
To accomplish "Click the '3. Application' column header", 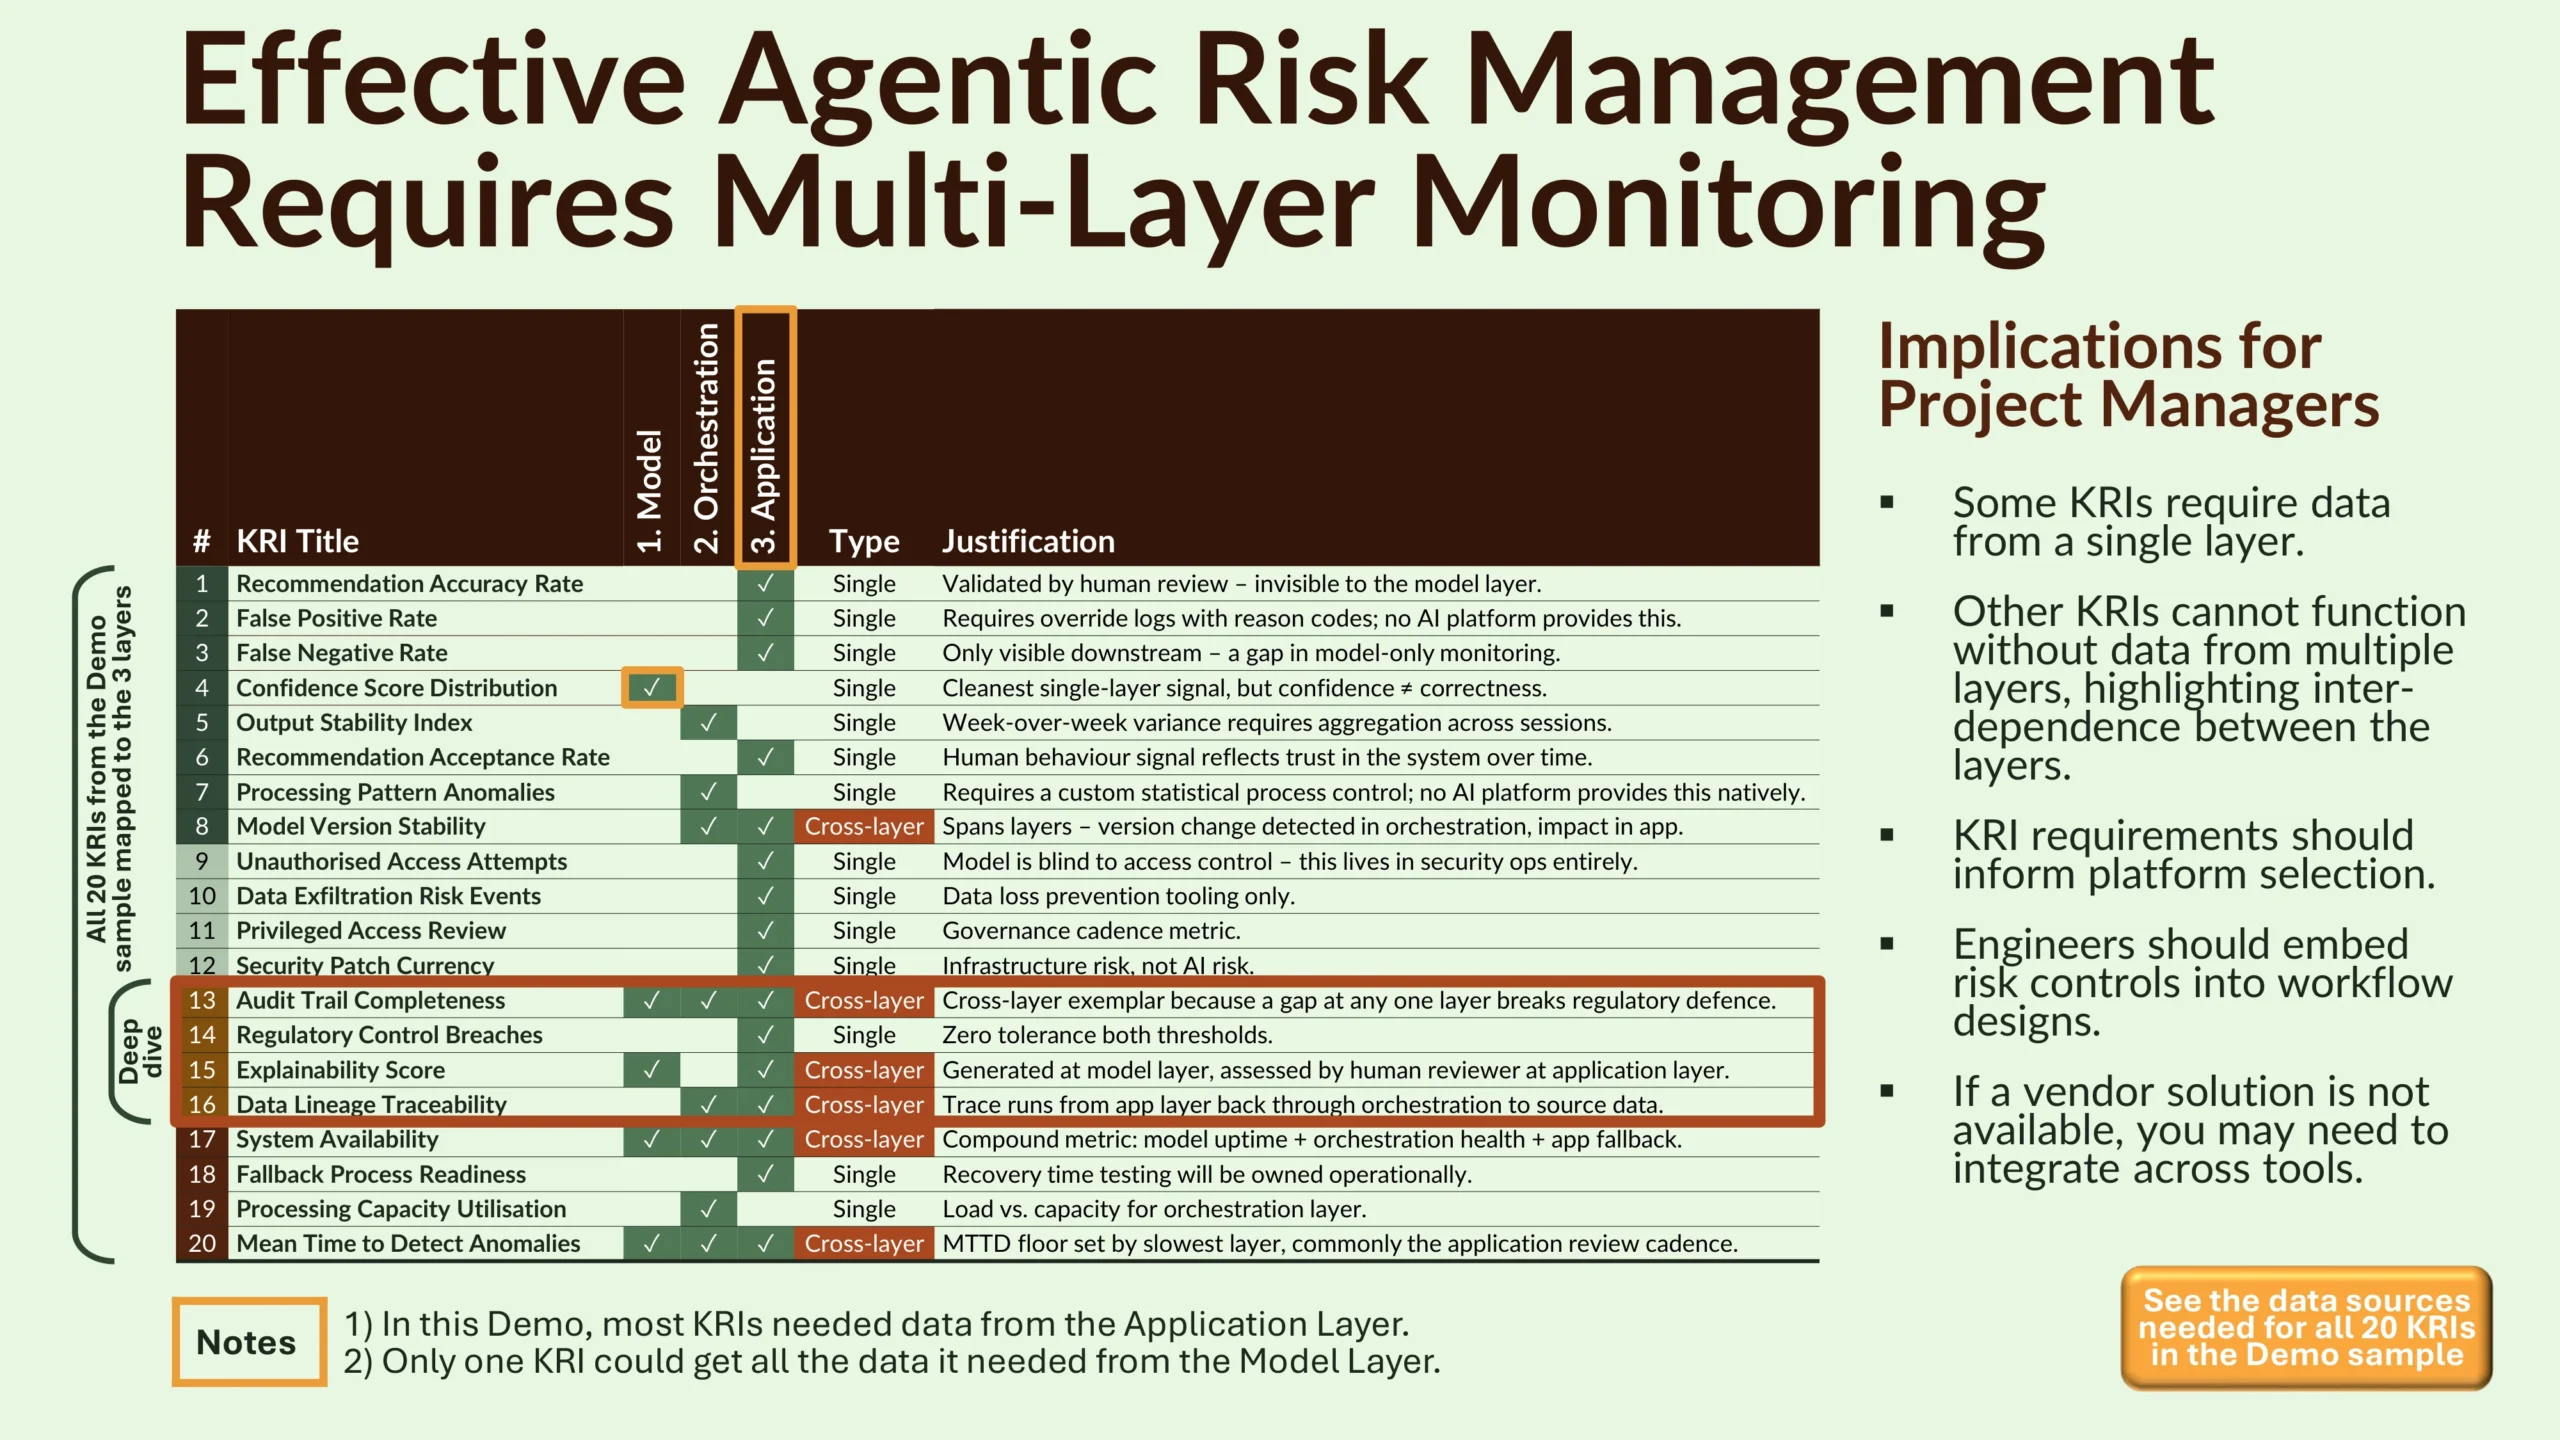I will [765, 455].
